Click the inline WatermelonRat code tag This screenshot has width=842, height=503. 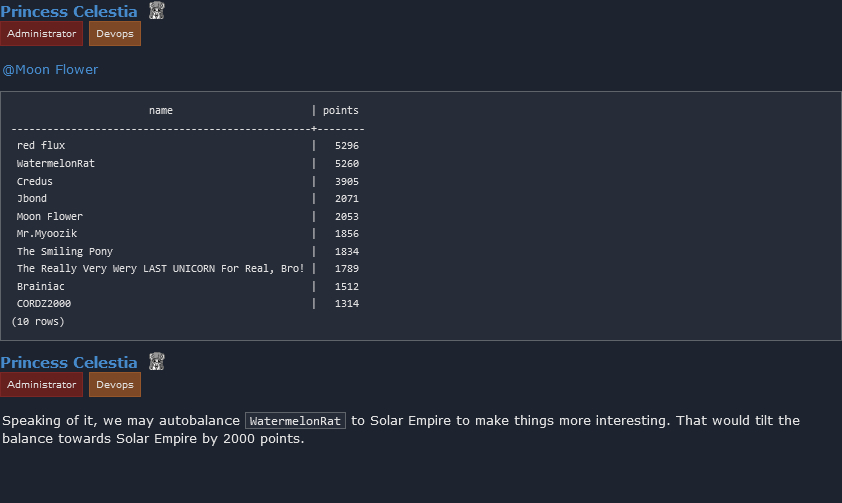click(x=295, y=421)
